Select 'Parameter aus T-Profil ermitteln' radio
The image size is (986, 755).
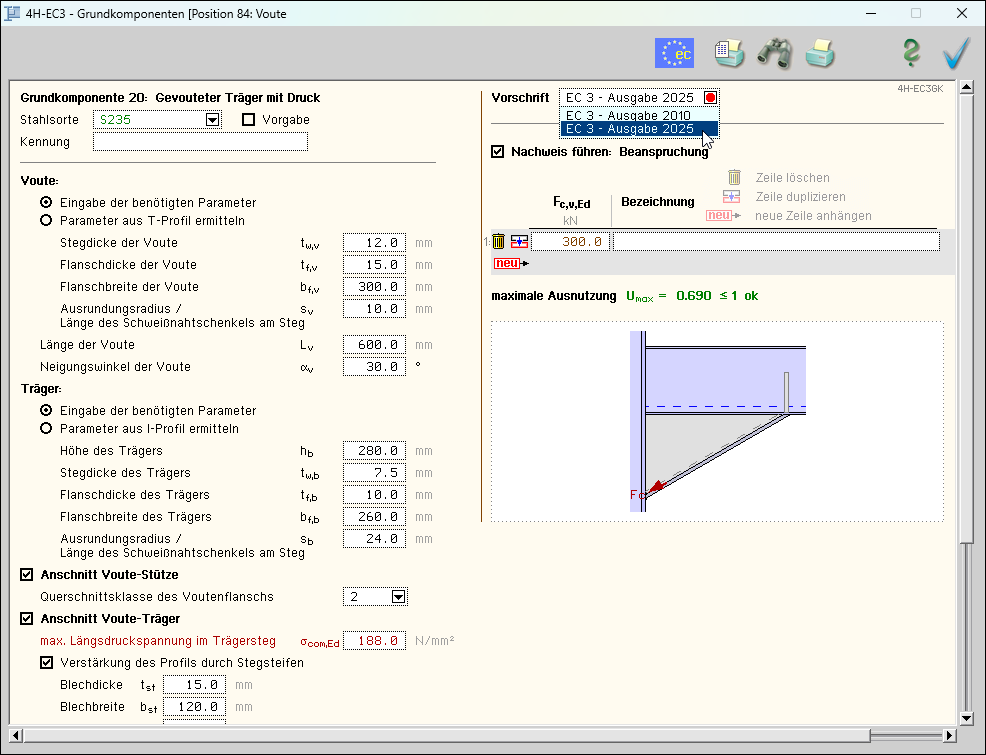pyautogui.click(x=46, y=220)
